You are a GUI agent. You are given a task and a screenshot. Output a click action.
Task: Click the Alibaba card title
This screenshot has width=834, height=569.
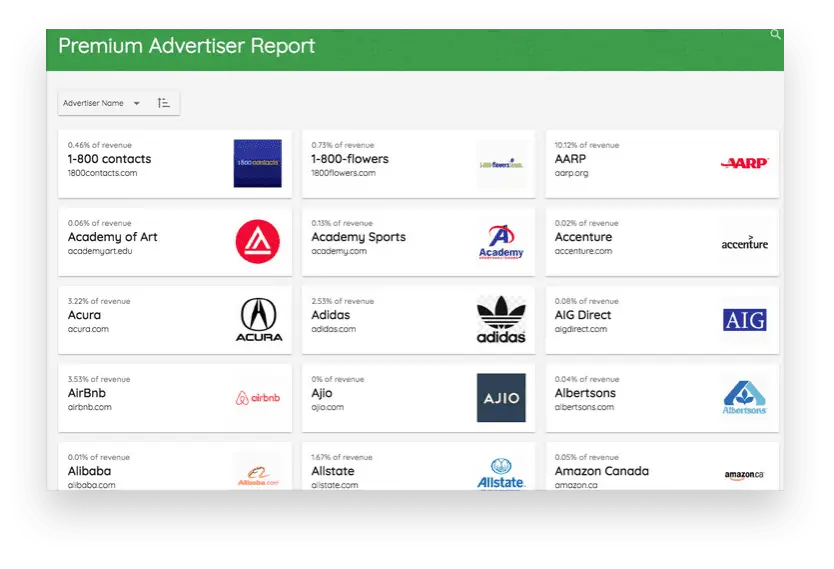pos(89,471)
